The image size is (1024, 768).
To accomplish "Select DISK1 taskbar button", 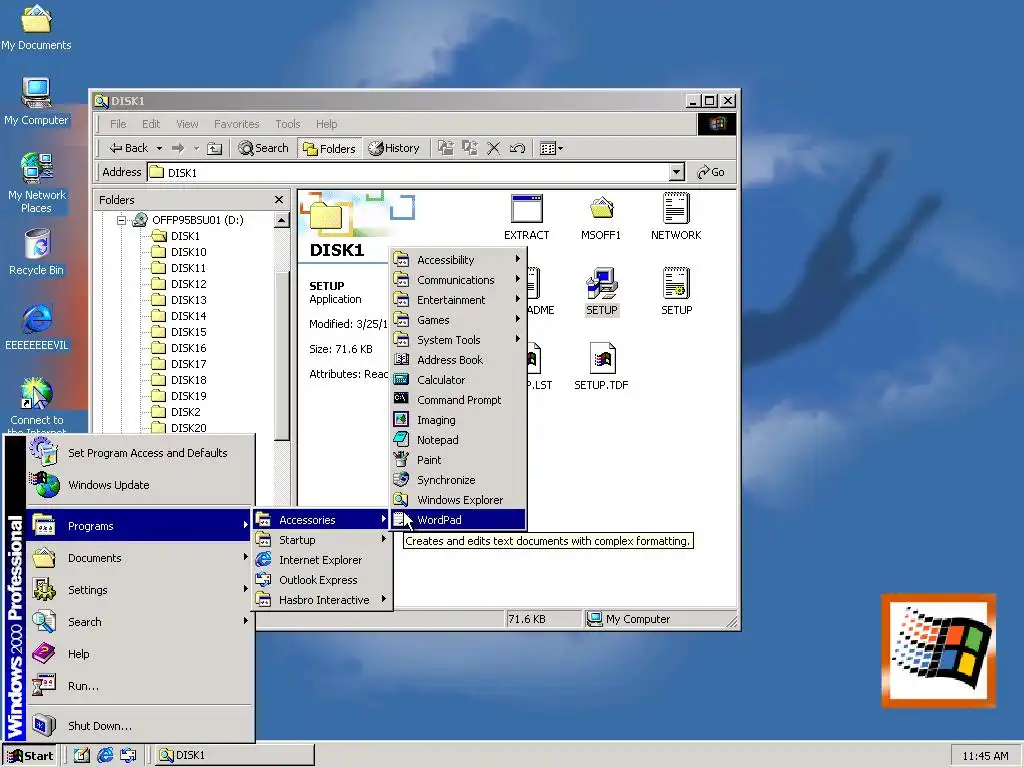I will tap(235, 756).
